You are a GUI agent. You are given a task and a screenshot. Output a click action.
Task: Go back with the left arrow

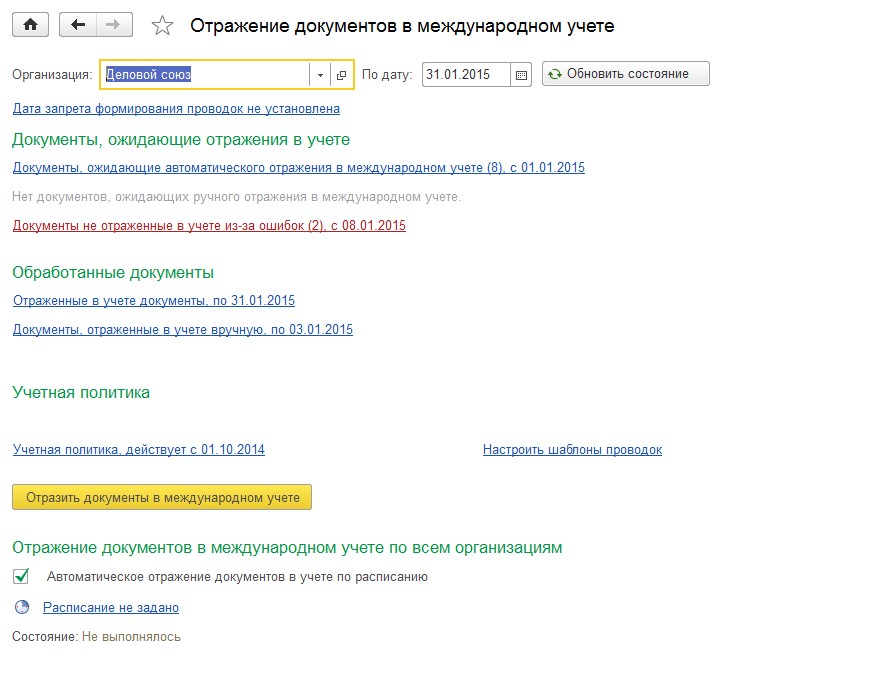pos(78,26)
